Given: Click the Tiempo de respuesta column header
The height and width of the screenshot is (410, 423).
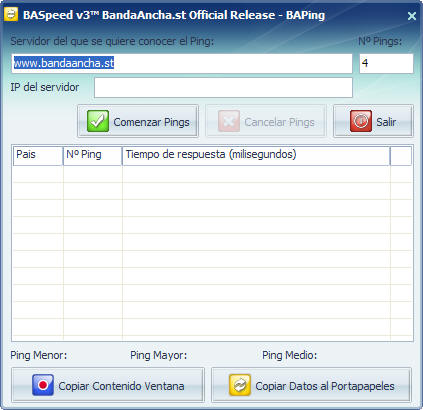Looking at the screenshot, I should 256,155.
